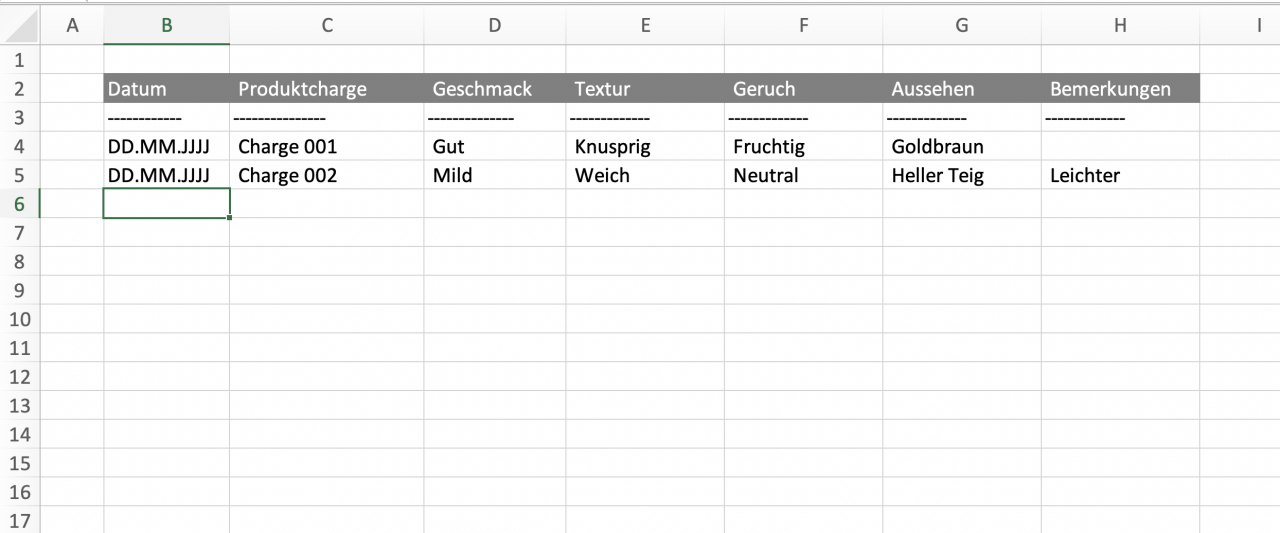Select row 6 header
Image resolution: width=1280 pixels, height=533 pixels.
pyautogui.click(x=20, y=204)
